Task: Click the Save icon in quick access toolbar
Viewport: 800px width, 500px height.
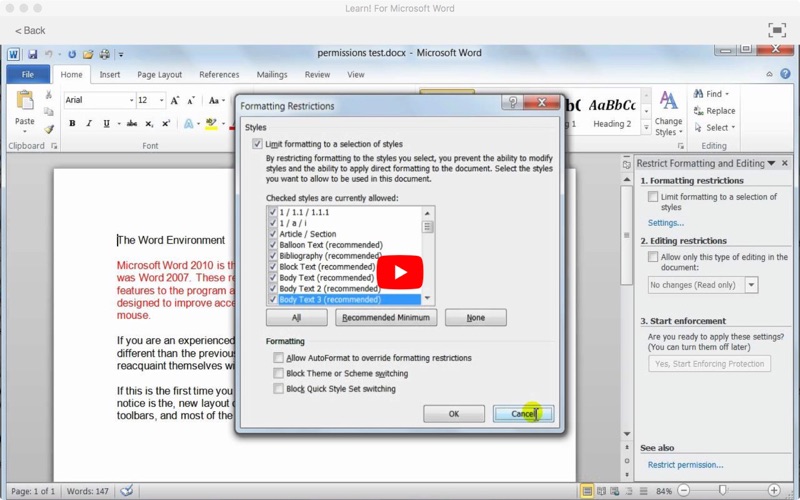Action: click(x=33, y=54)
